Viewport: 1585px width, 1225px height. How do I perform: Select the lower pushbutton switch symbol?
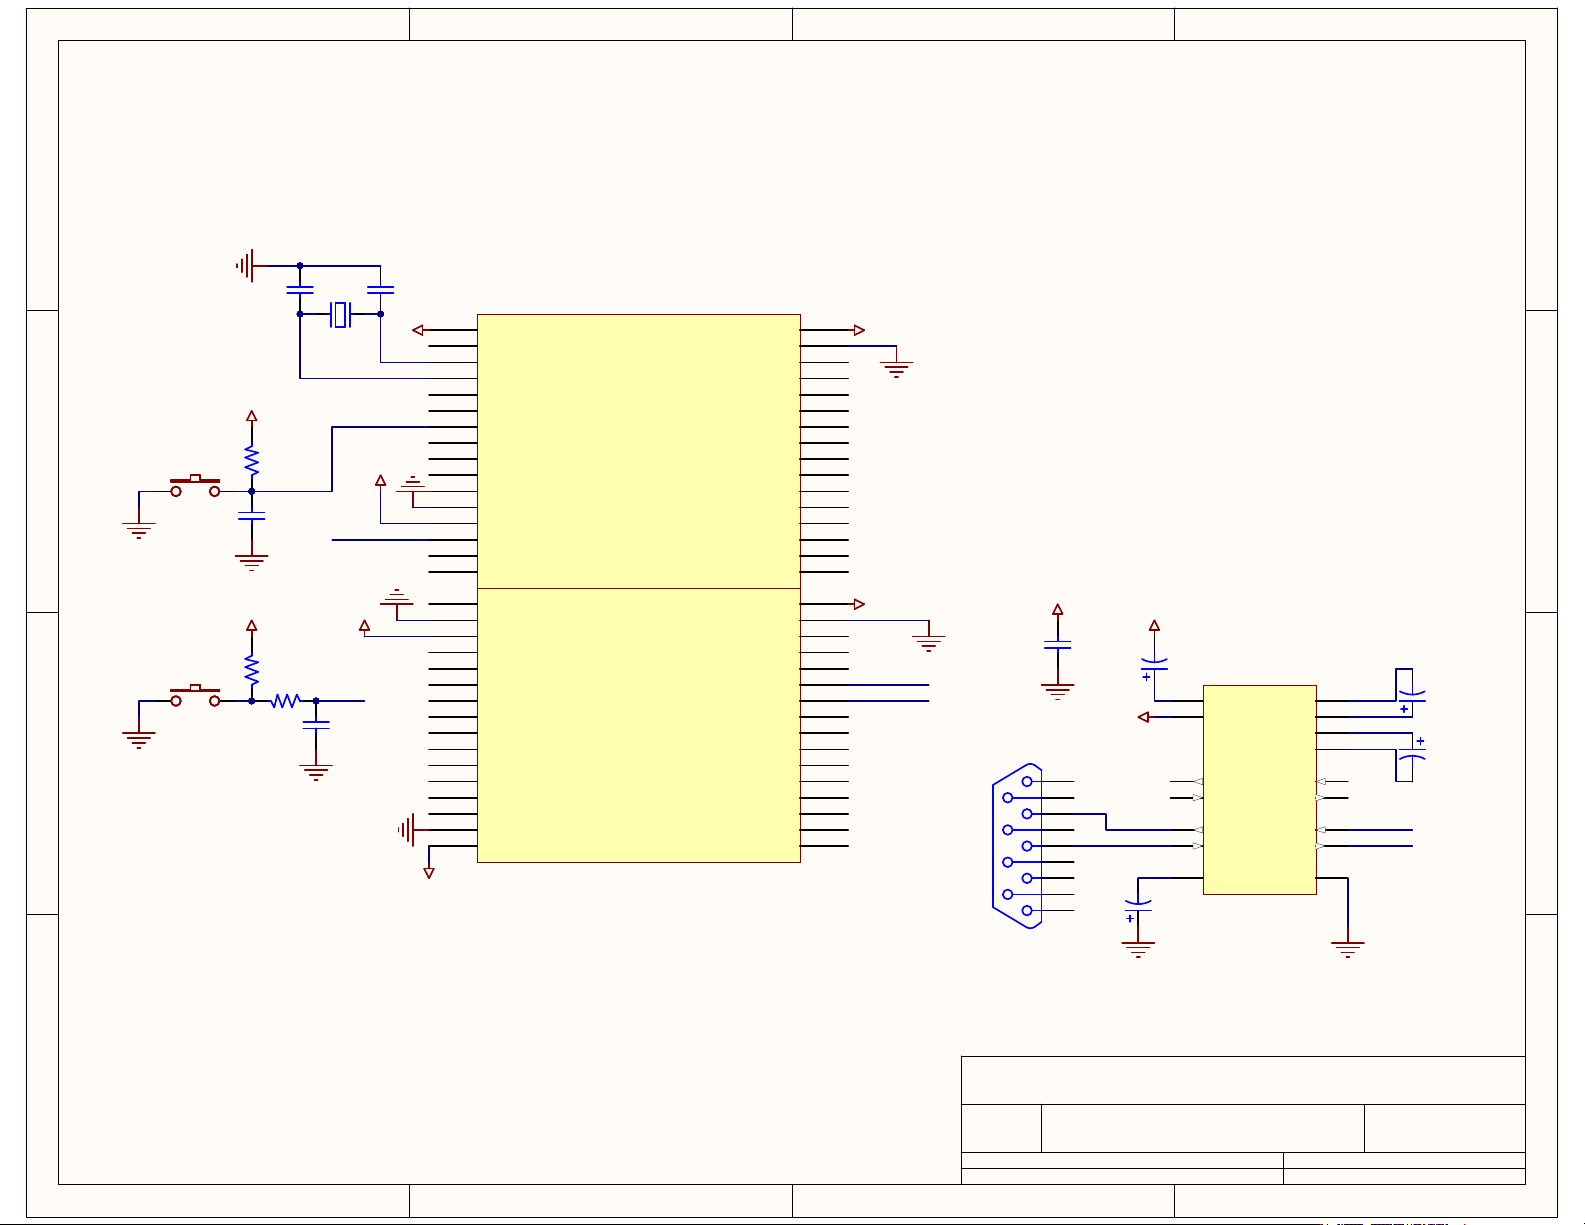point(195,696)
